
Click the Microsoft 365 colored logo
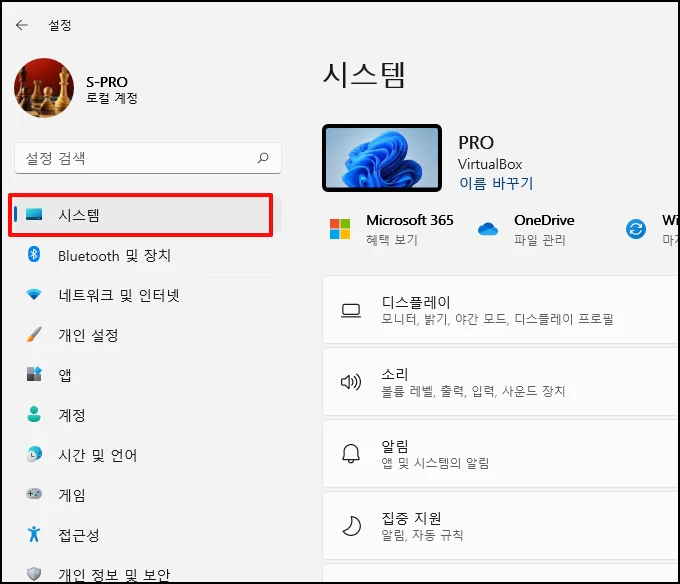tap(340, 229)
